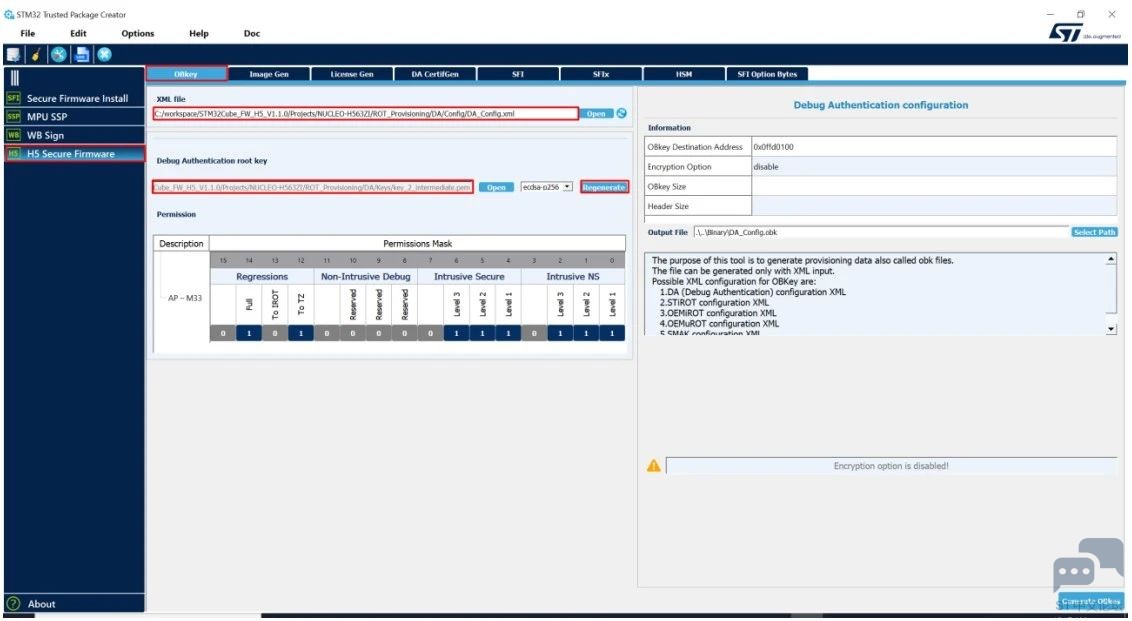Click description box scrollbar up arrow
Viewport: 1132px width, 621px height.
1111,259
